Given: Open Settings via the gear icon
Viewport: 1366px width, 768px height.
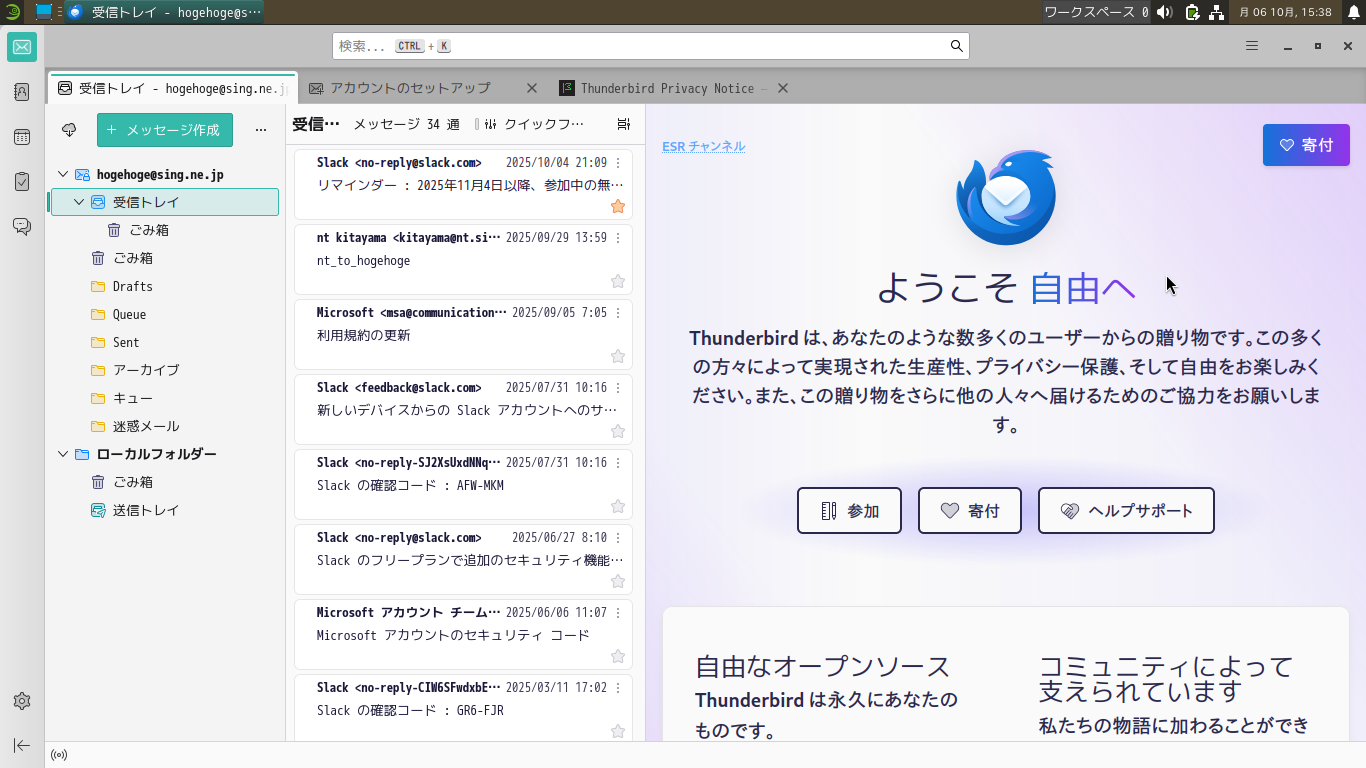Looking at the screenshot, I should [x=22, y=701].
